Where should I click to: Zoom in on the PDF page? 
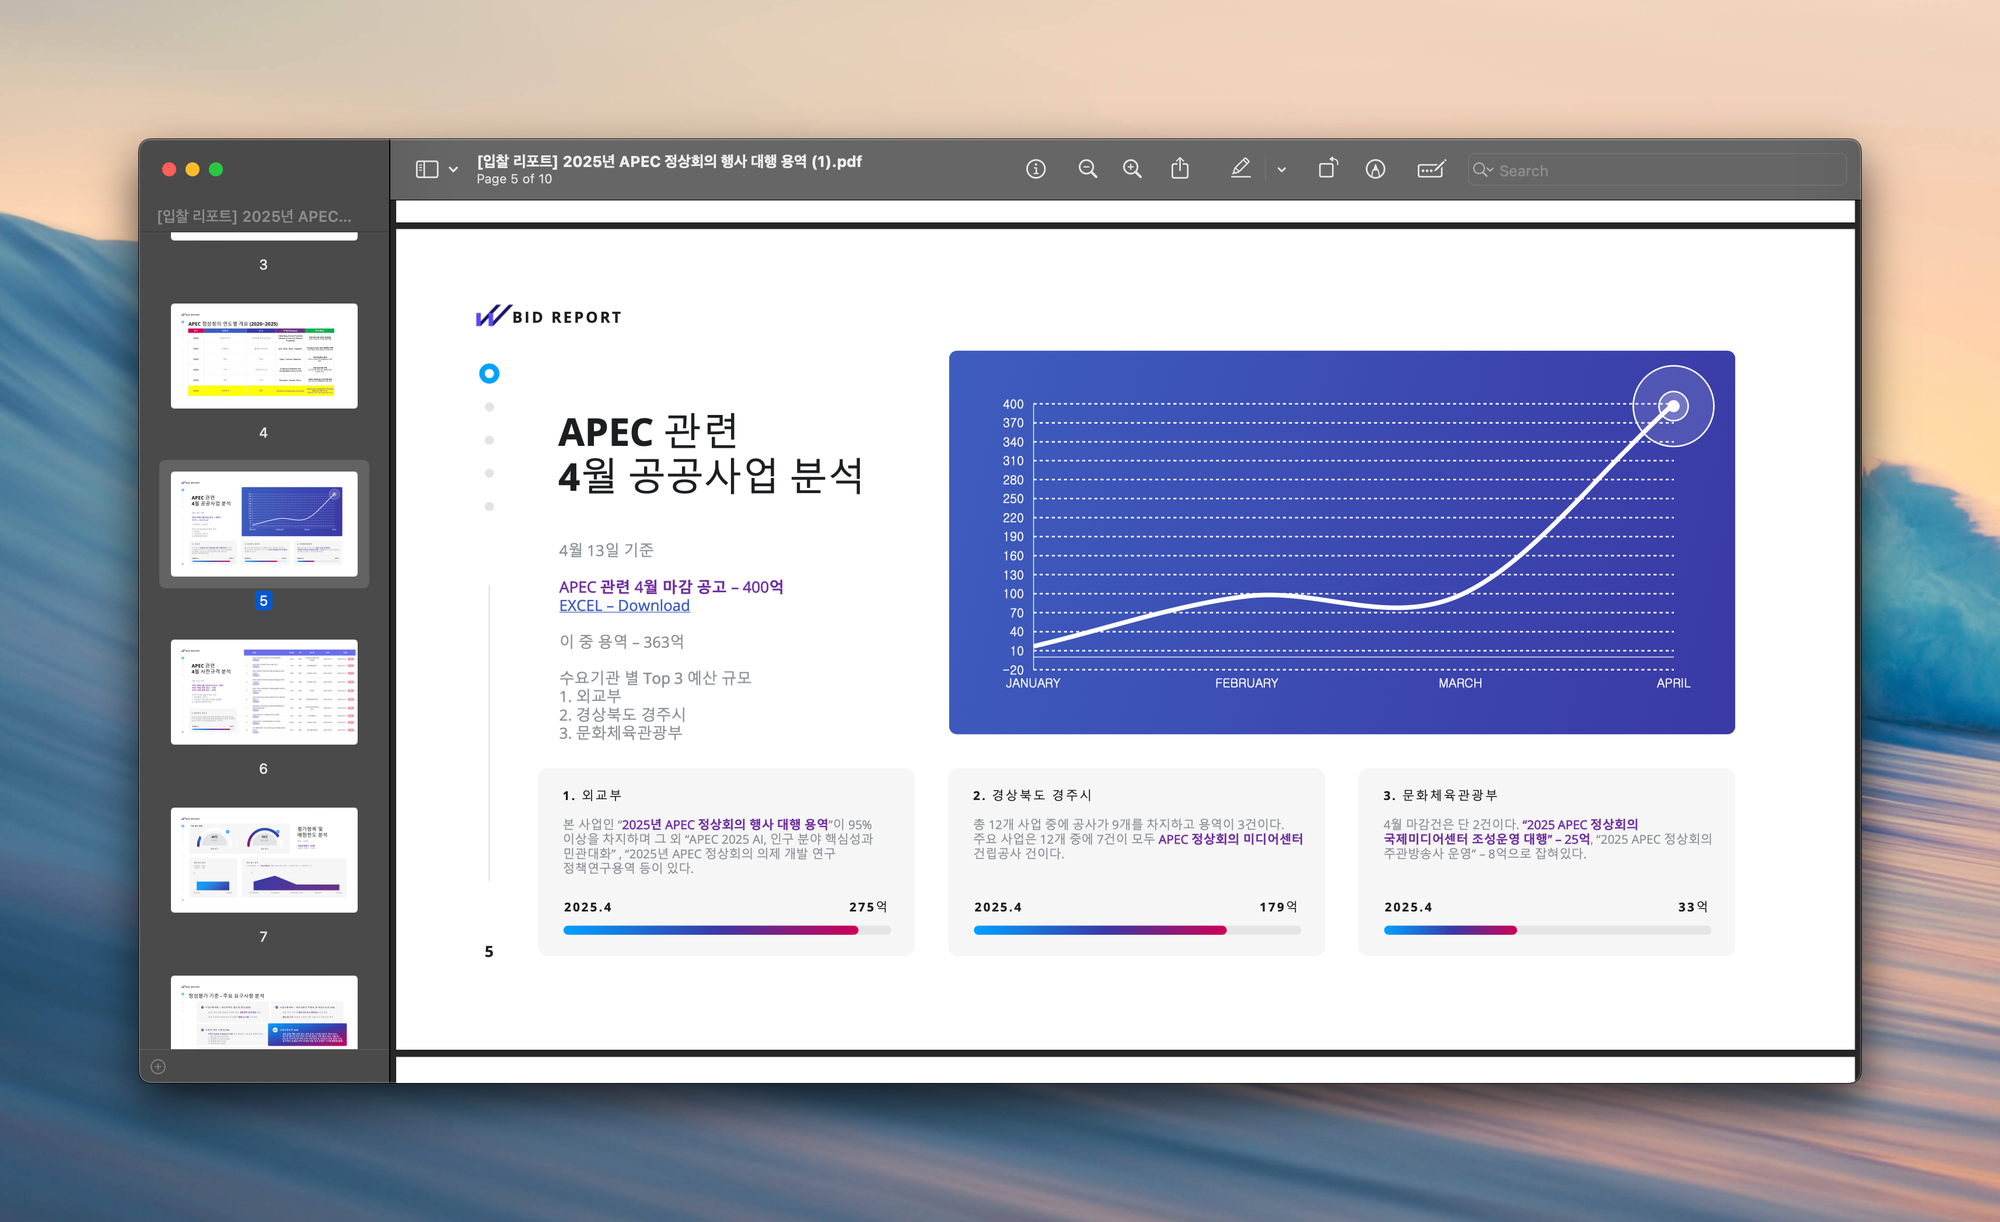(x=1132, y=169)
